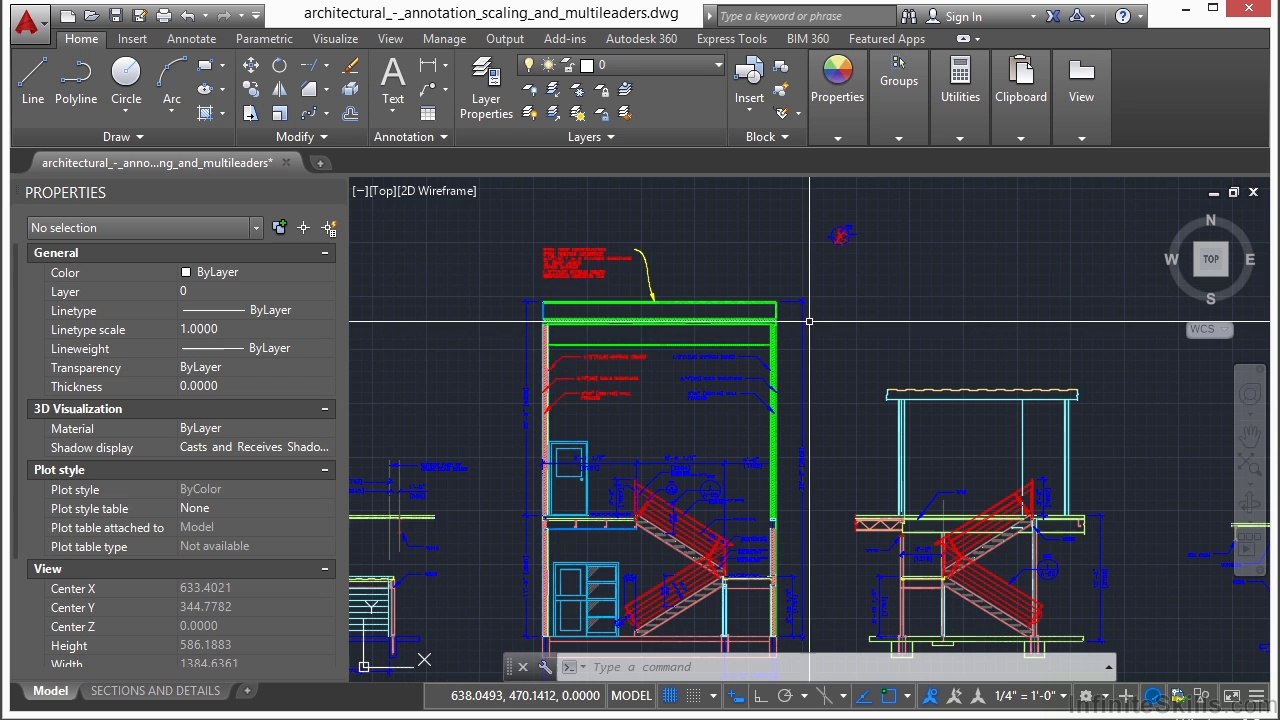The width and height of the screenshot is (1280, 720).
Task: Expand the Annotation panel flyout
Action: pyautogui.click(x=411, y=137)
